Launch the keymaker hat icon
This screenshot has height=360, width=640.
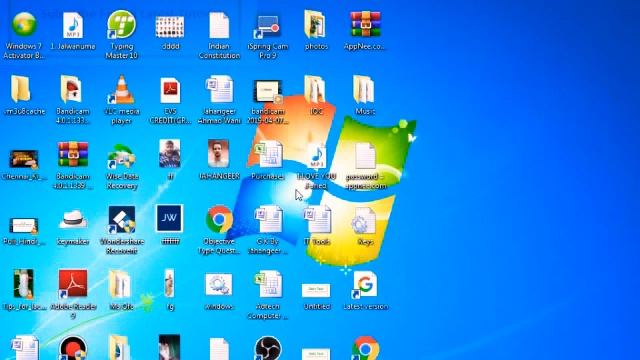pos(73,220)
